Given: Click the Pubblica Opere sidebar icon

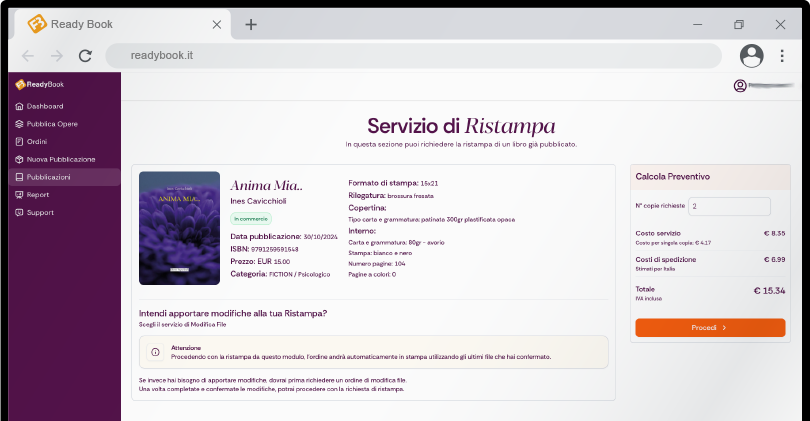Looking at the screenshot, I should tap(18, 124).
